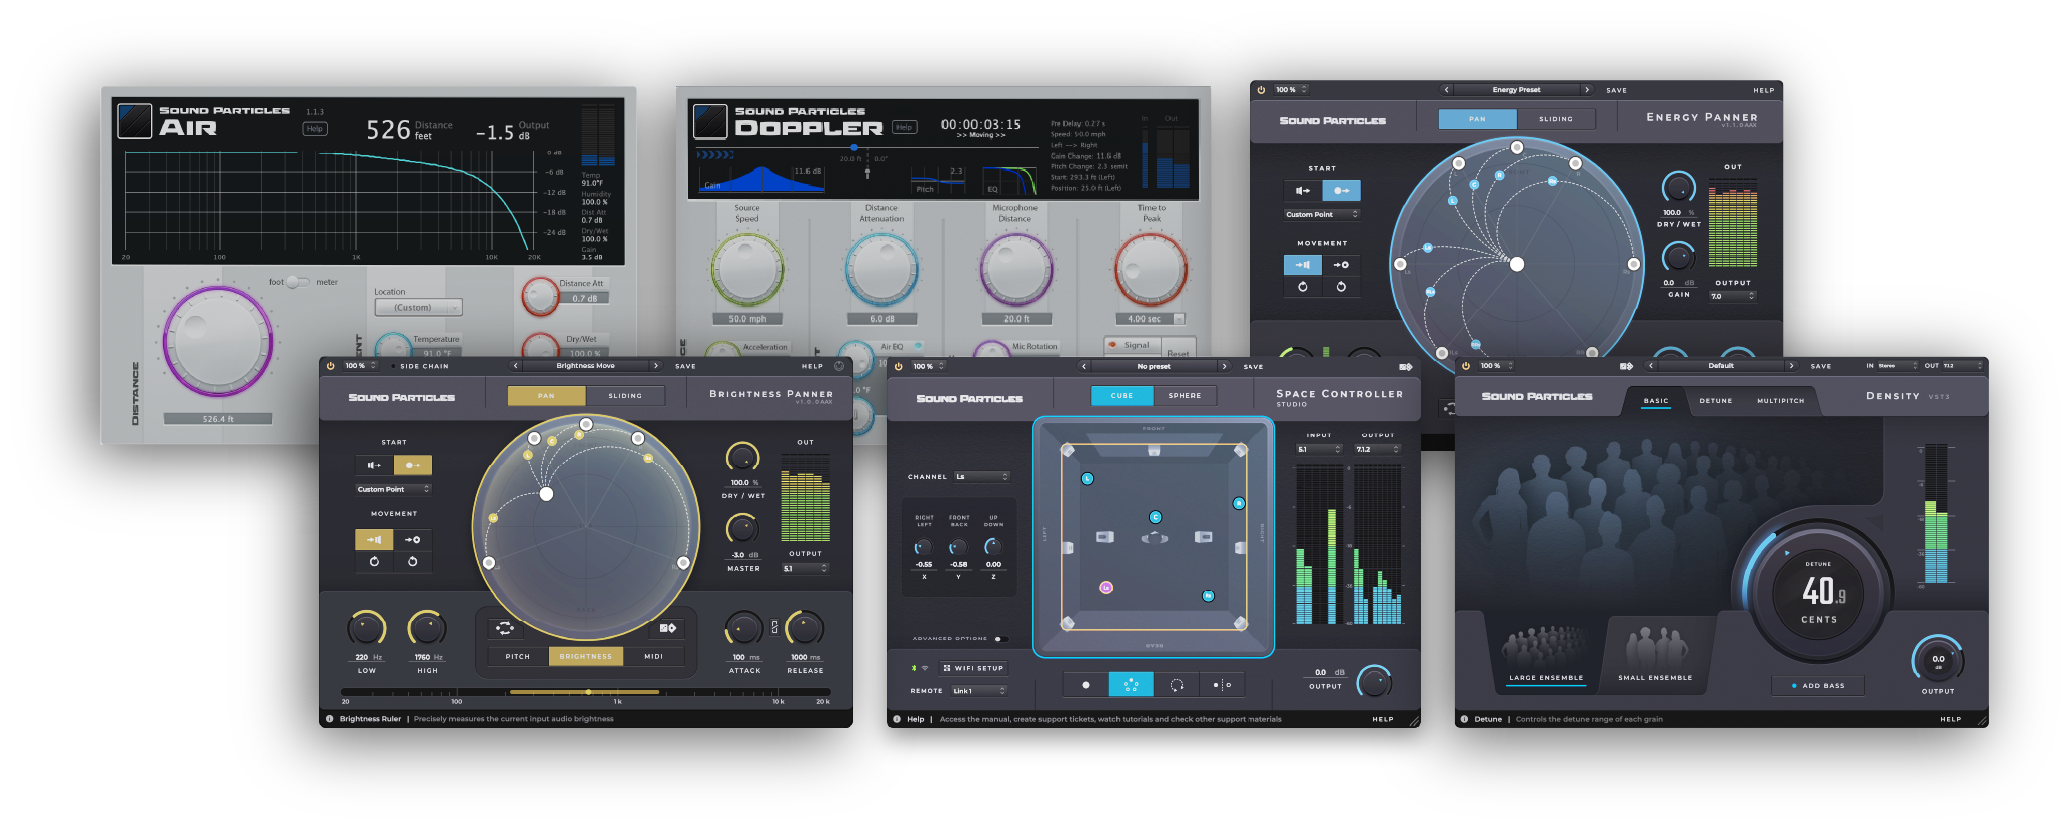Click the Start from-speaker icon in Brightness Panner
This screenshot has height=828, width=2071.
[374, 465]
